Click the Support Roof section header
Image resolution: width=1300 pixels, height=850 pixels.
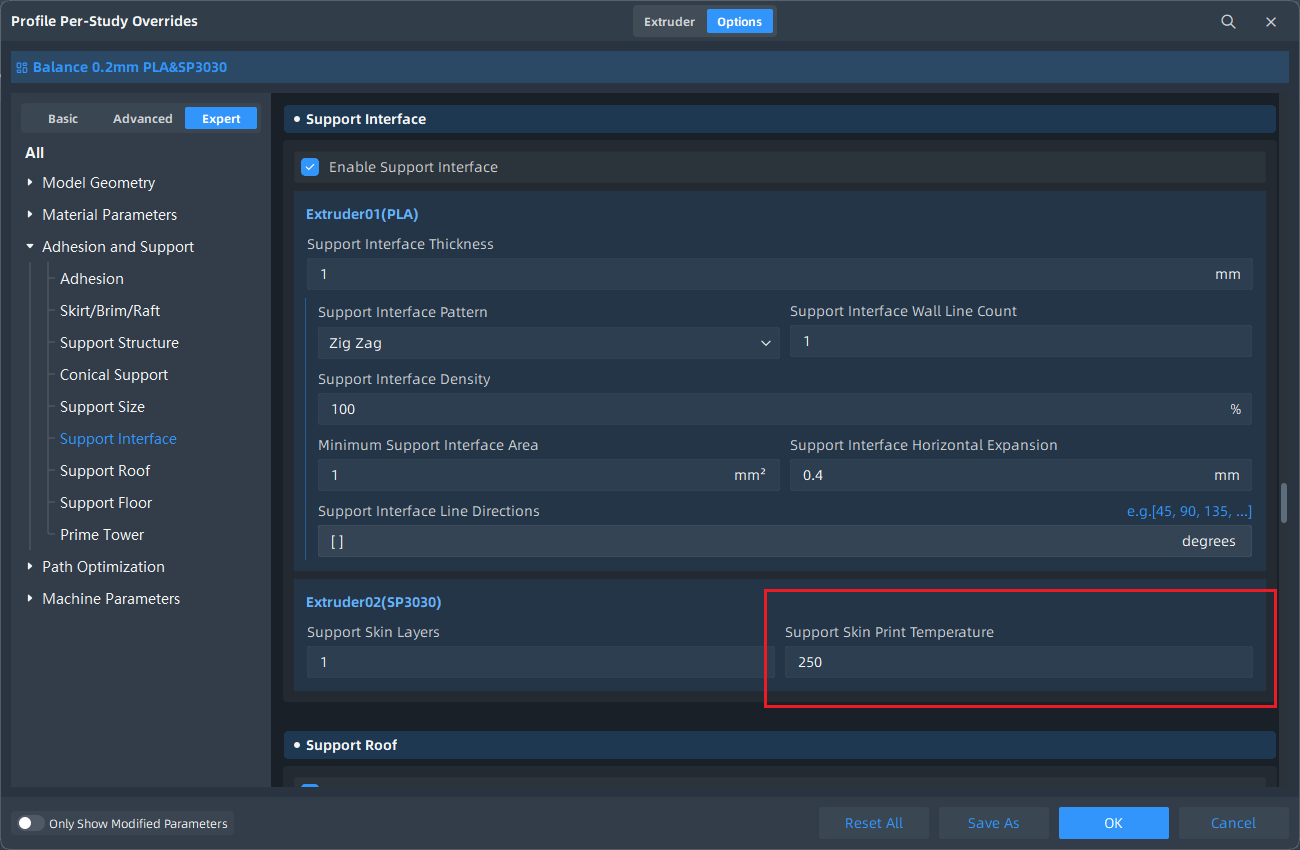point(779,745)
